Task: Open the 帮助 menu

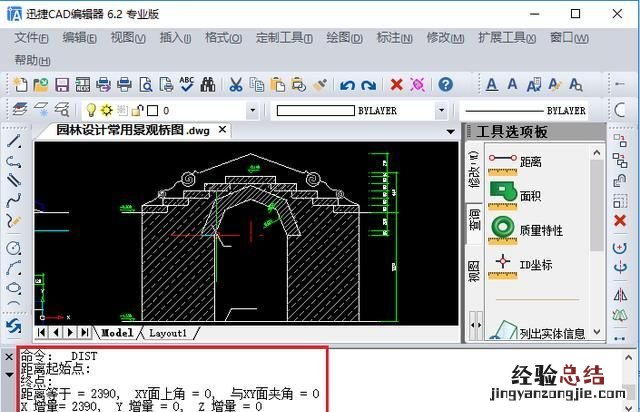Action: [x=32, y=60]
